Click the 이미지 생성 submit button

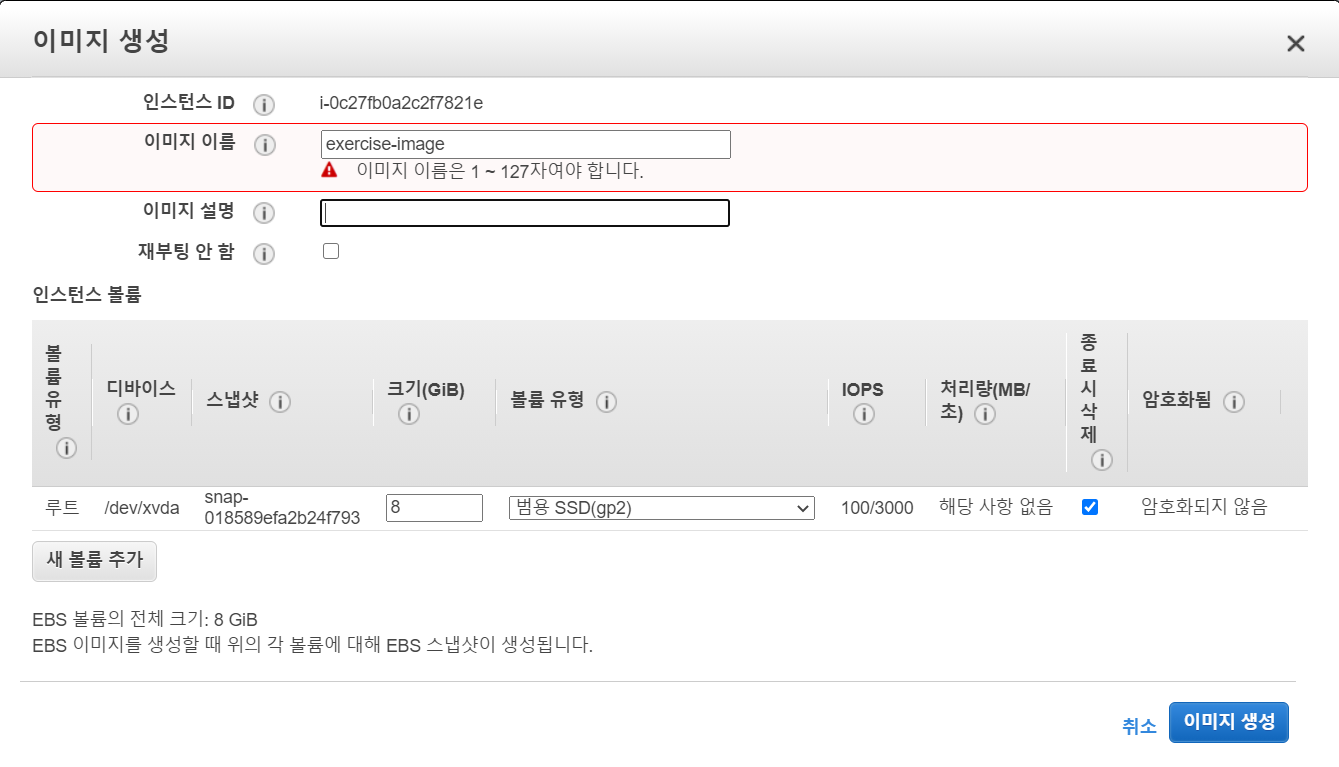coord(1228,722)
